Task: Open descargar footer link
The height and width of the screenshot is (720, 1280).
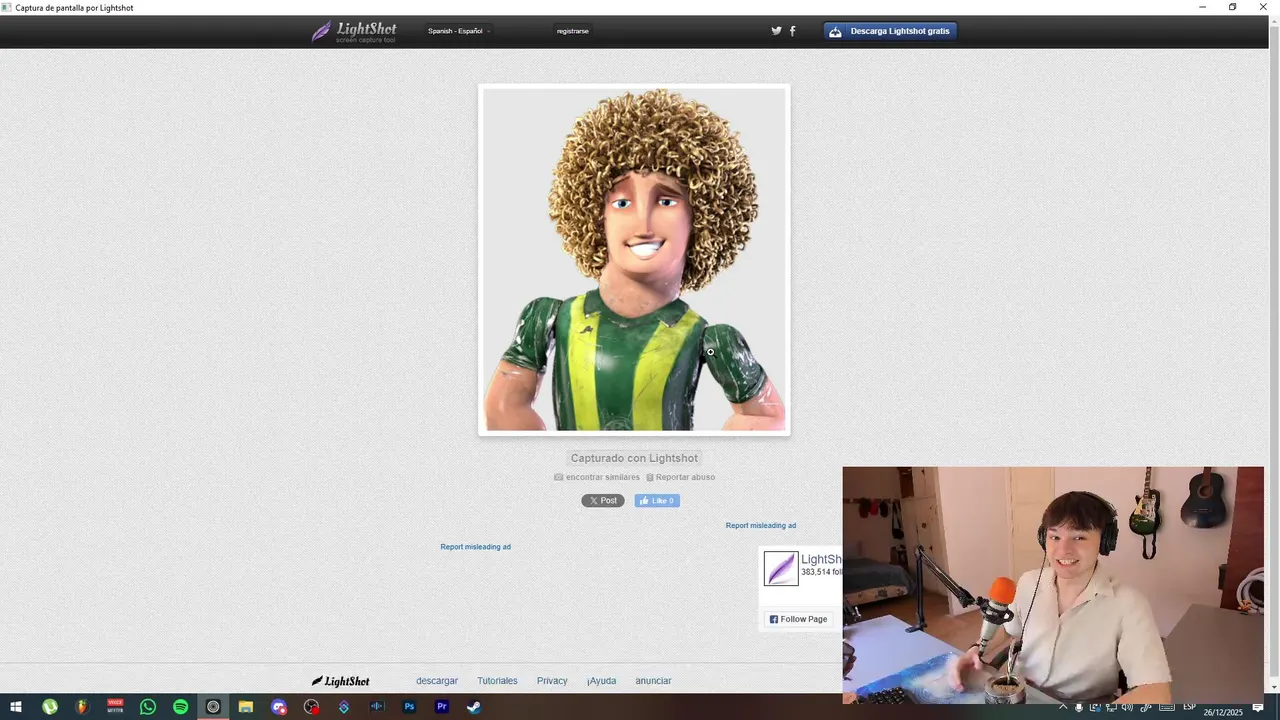Action: point(437,681)
